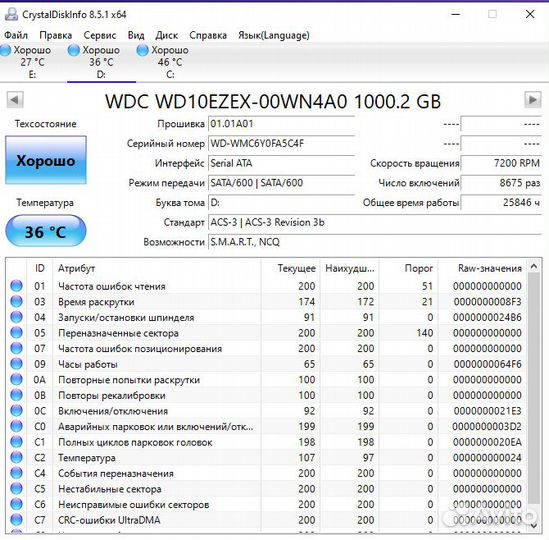Screen dimensions: 549x540
Task: Go to next disk with right arrow
Action: point(533,100)
